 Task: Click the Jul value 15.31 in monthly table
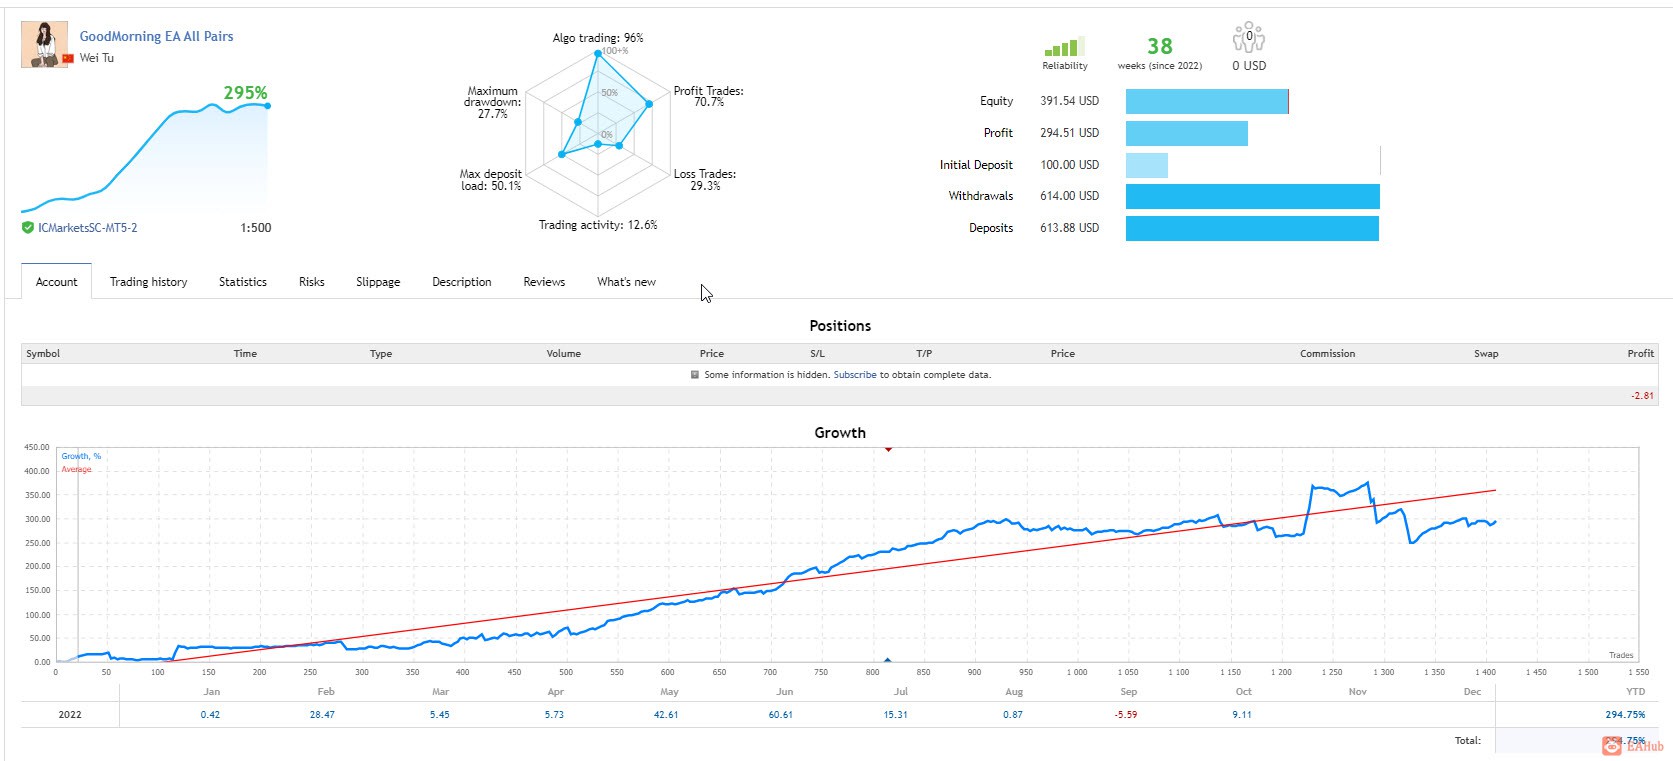(x=896, y=715)
